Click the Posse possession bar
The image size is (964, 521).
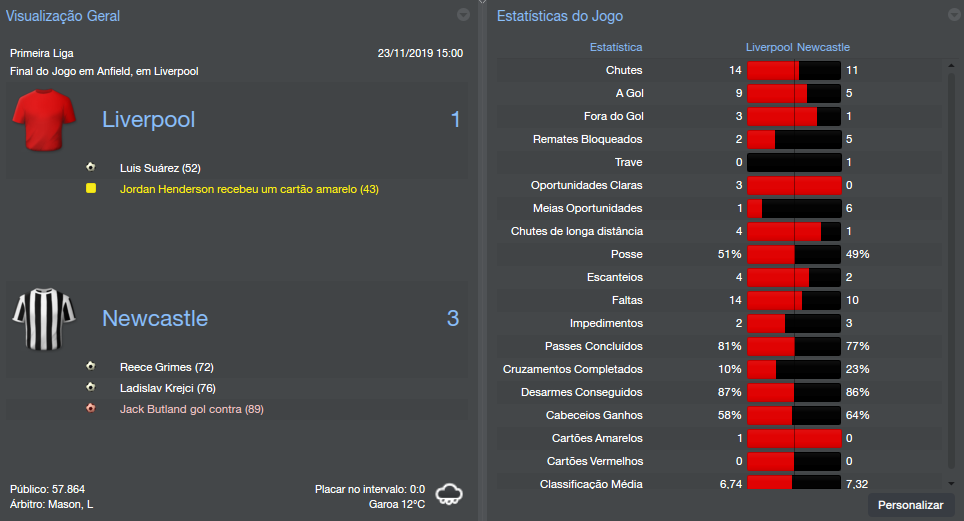pos(794,254)
